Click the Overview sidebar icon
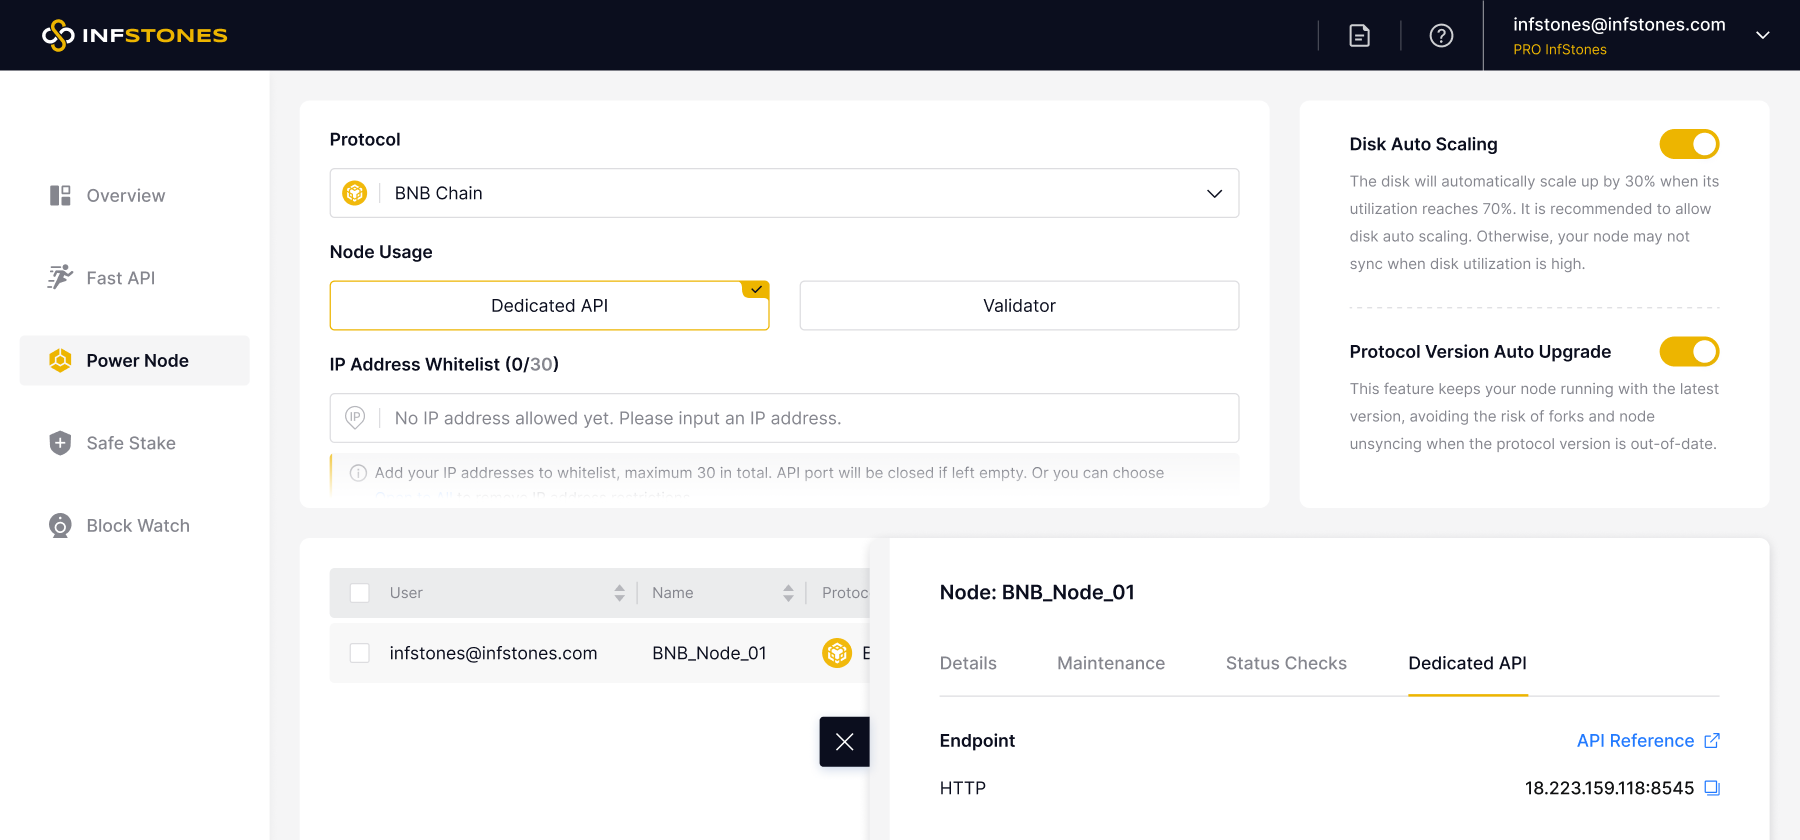The width and height of the screenshot is (1800, 840). coord(60,195)
